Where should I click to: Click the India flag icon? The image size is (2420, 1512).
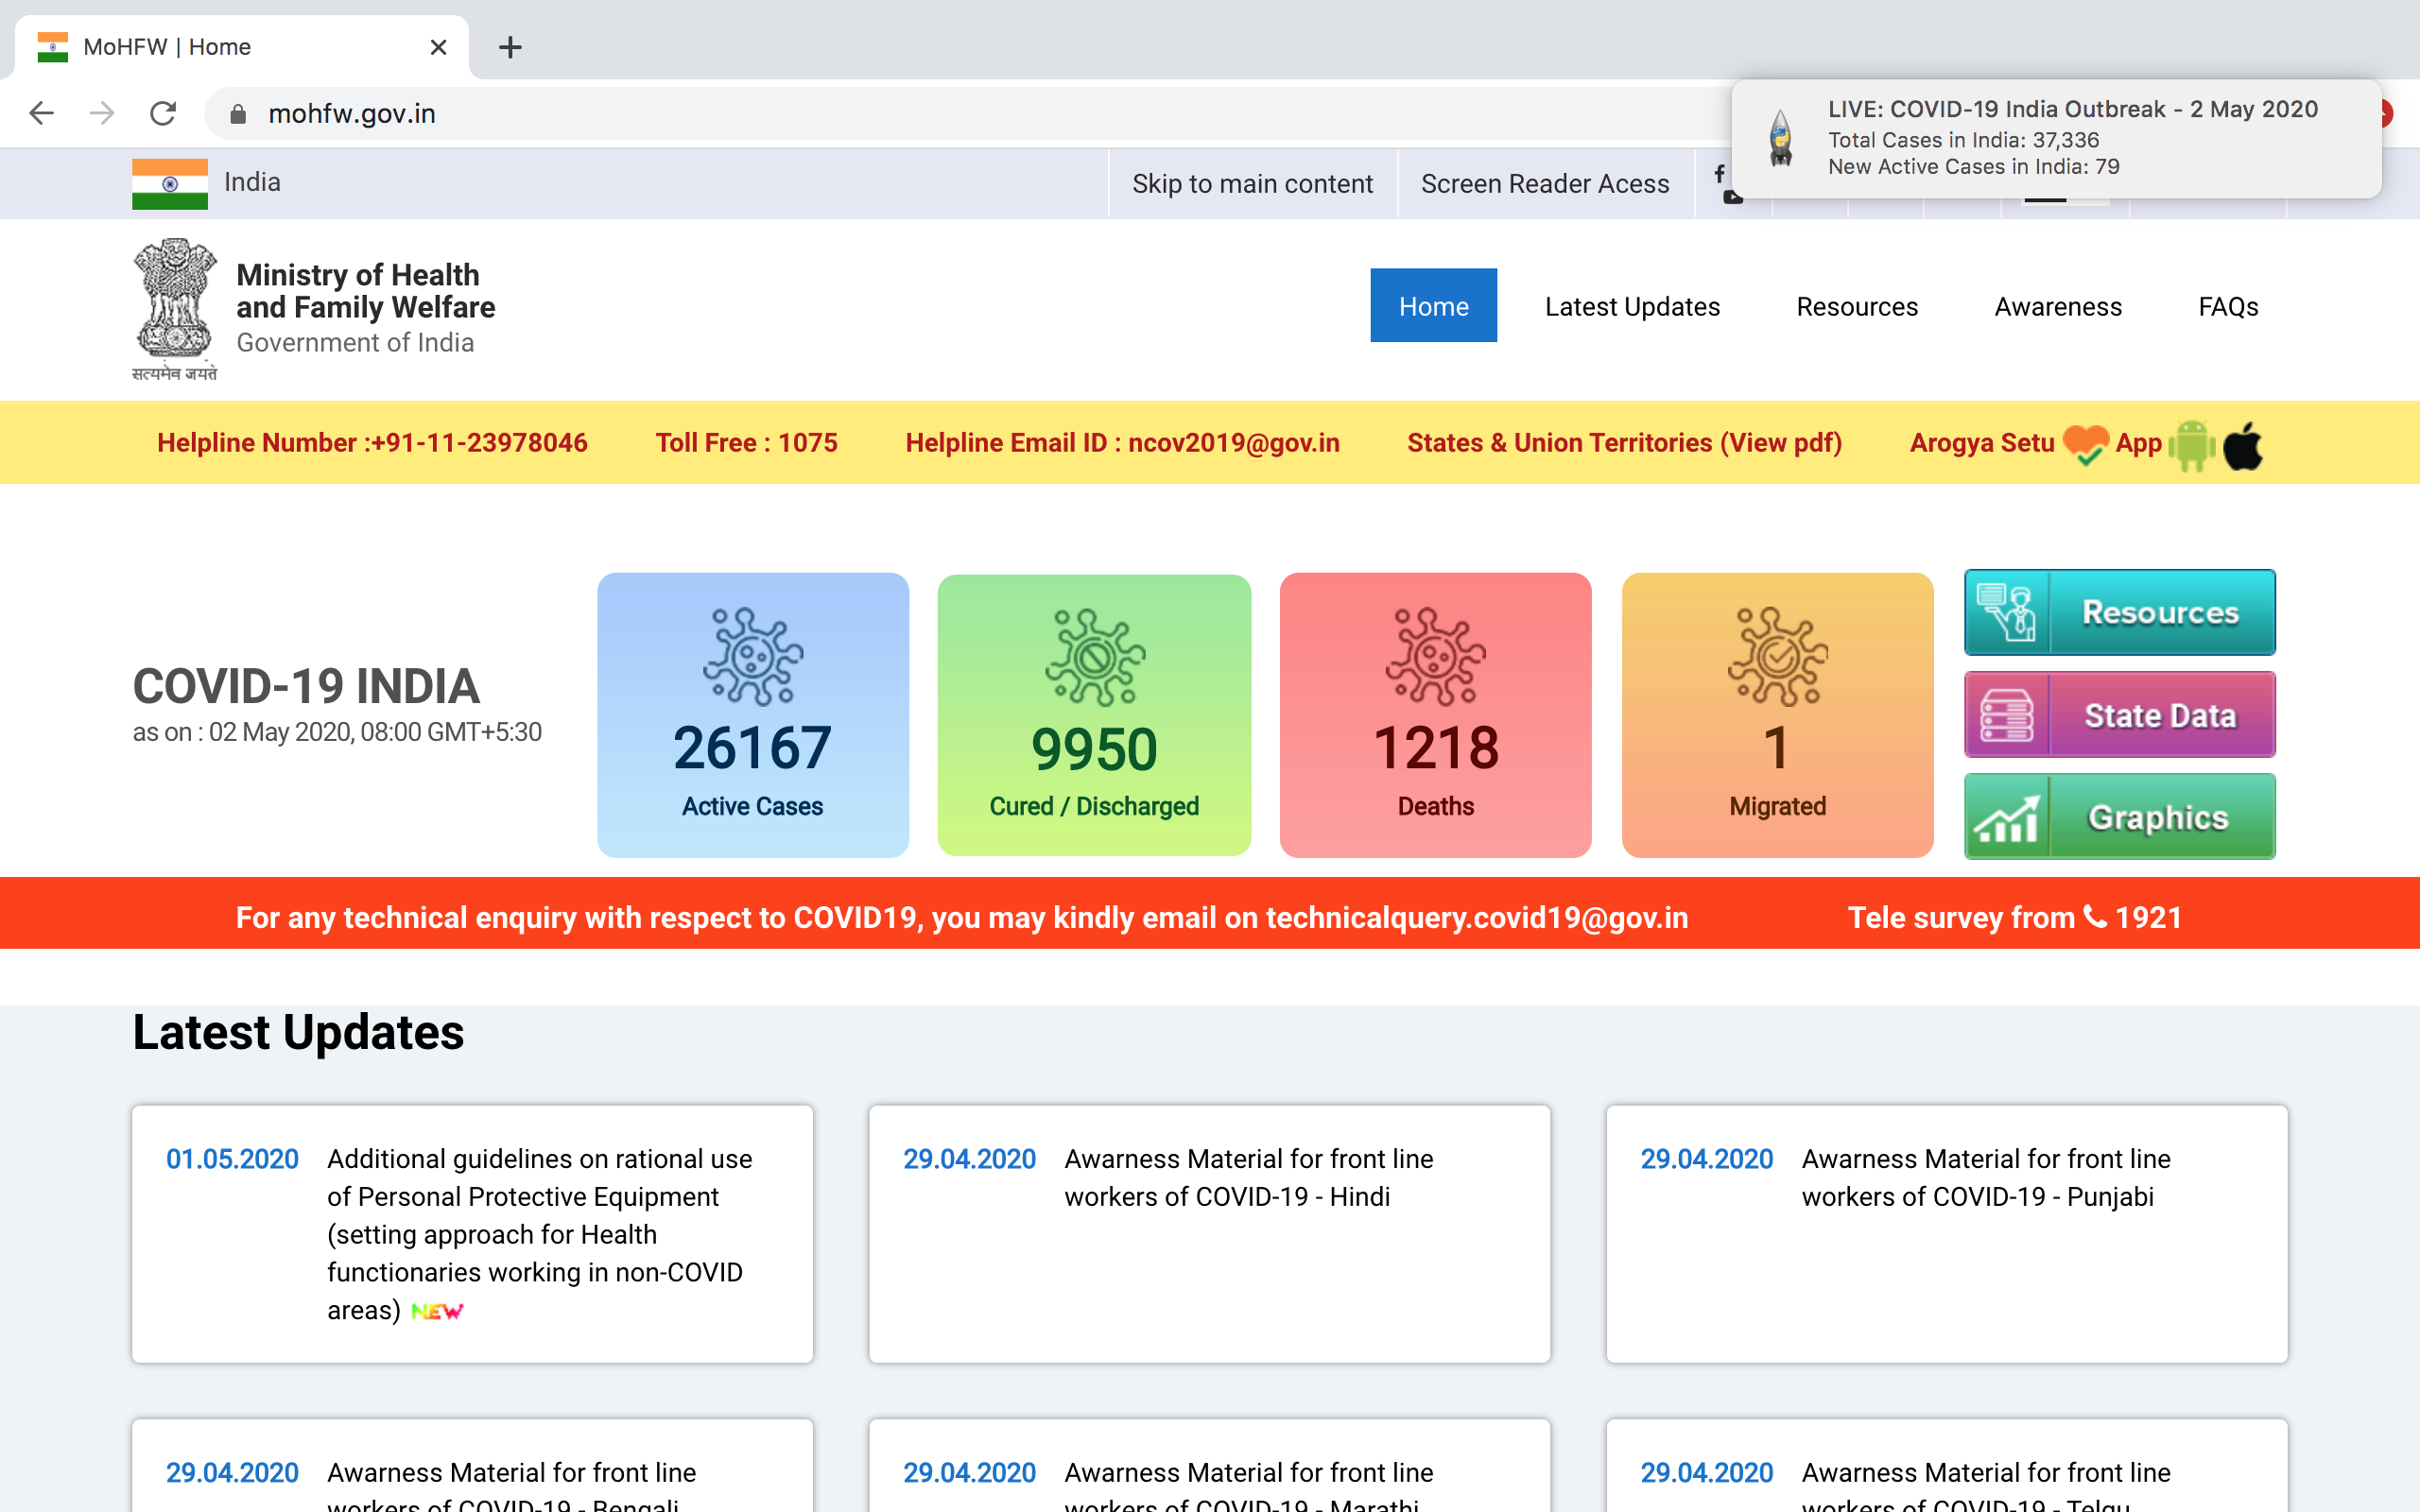[170, 184]
